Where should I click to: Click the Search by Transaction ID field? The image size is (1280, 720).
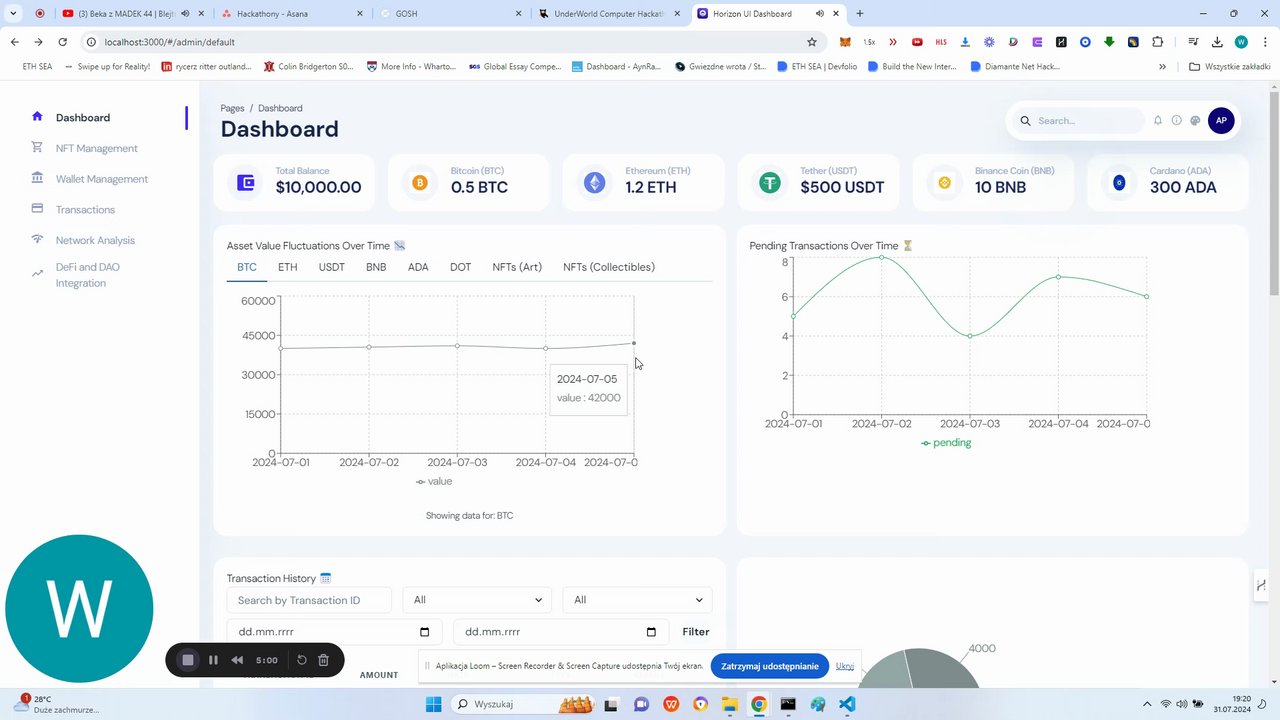(x=309, y=600)
